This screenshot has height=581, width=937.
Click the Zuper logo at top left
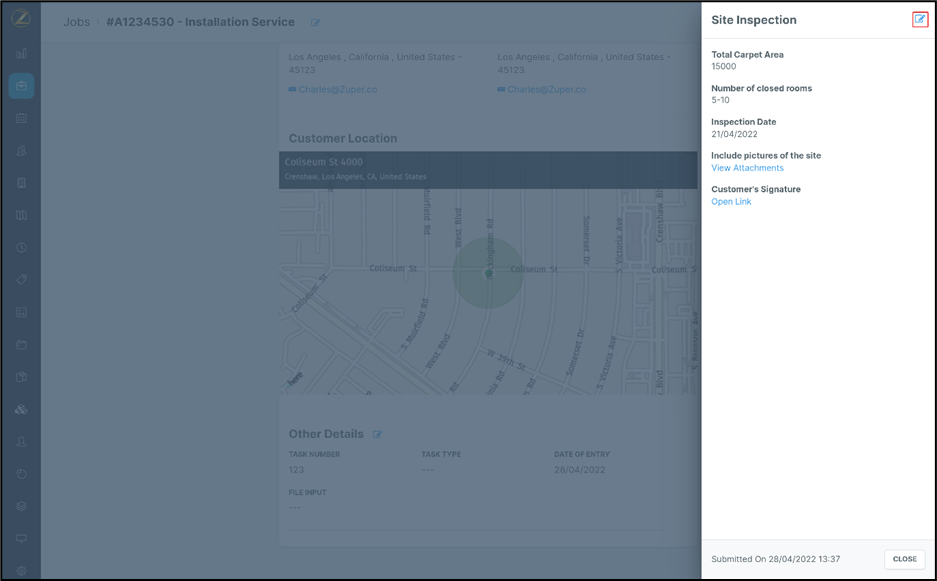[x=21, y=20]
